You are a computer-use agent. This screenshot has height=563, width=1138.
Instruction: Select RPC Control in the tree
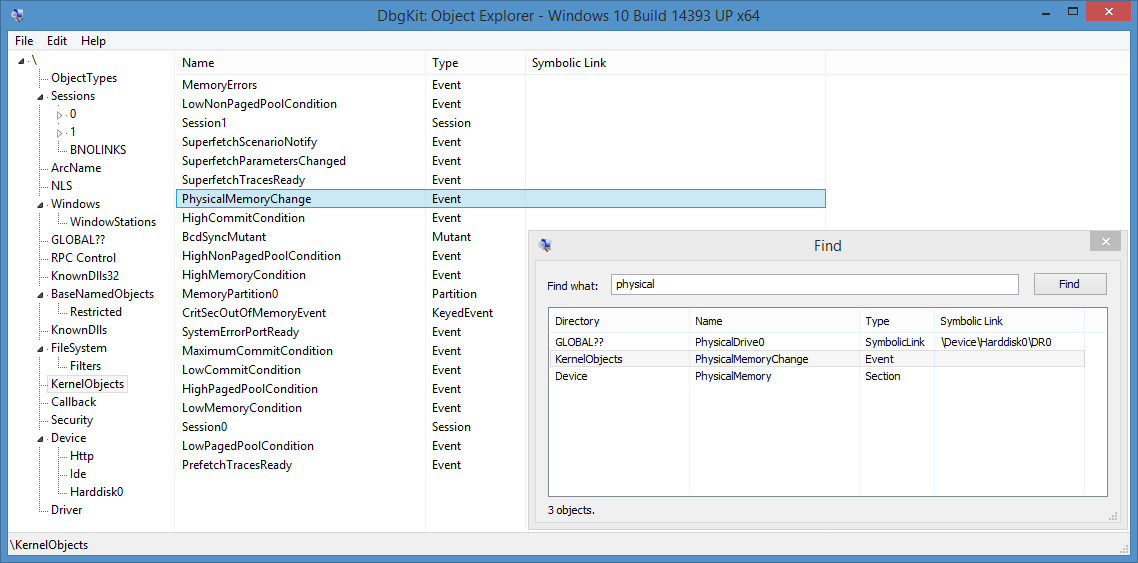83,258
